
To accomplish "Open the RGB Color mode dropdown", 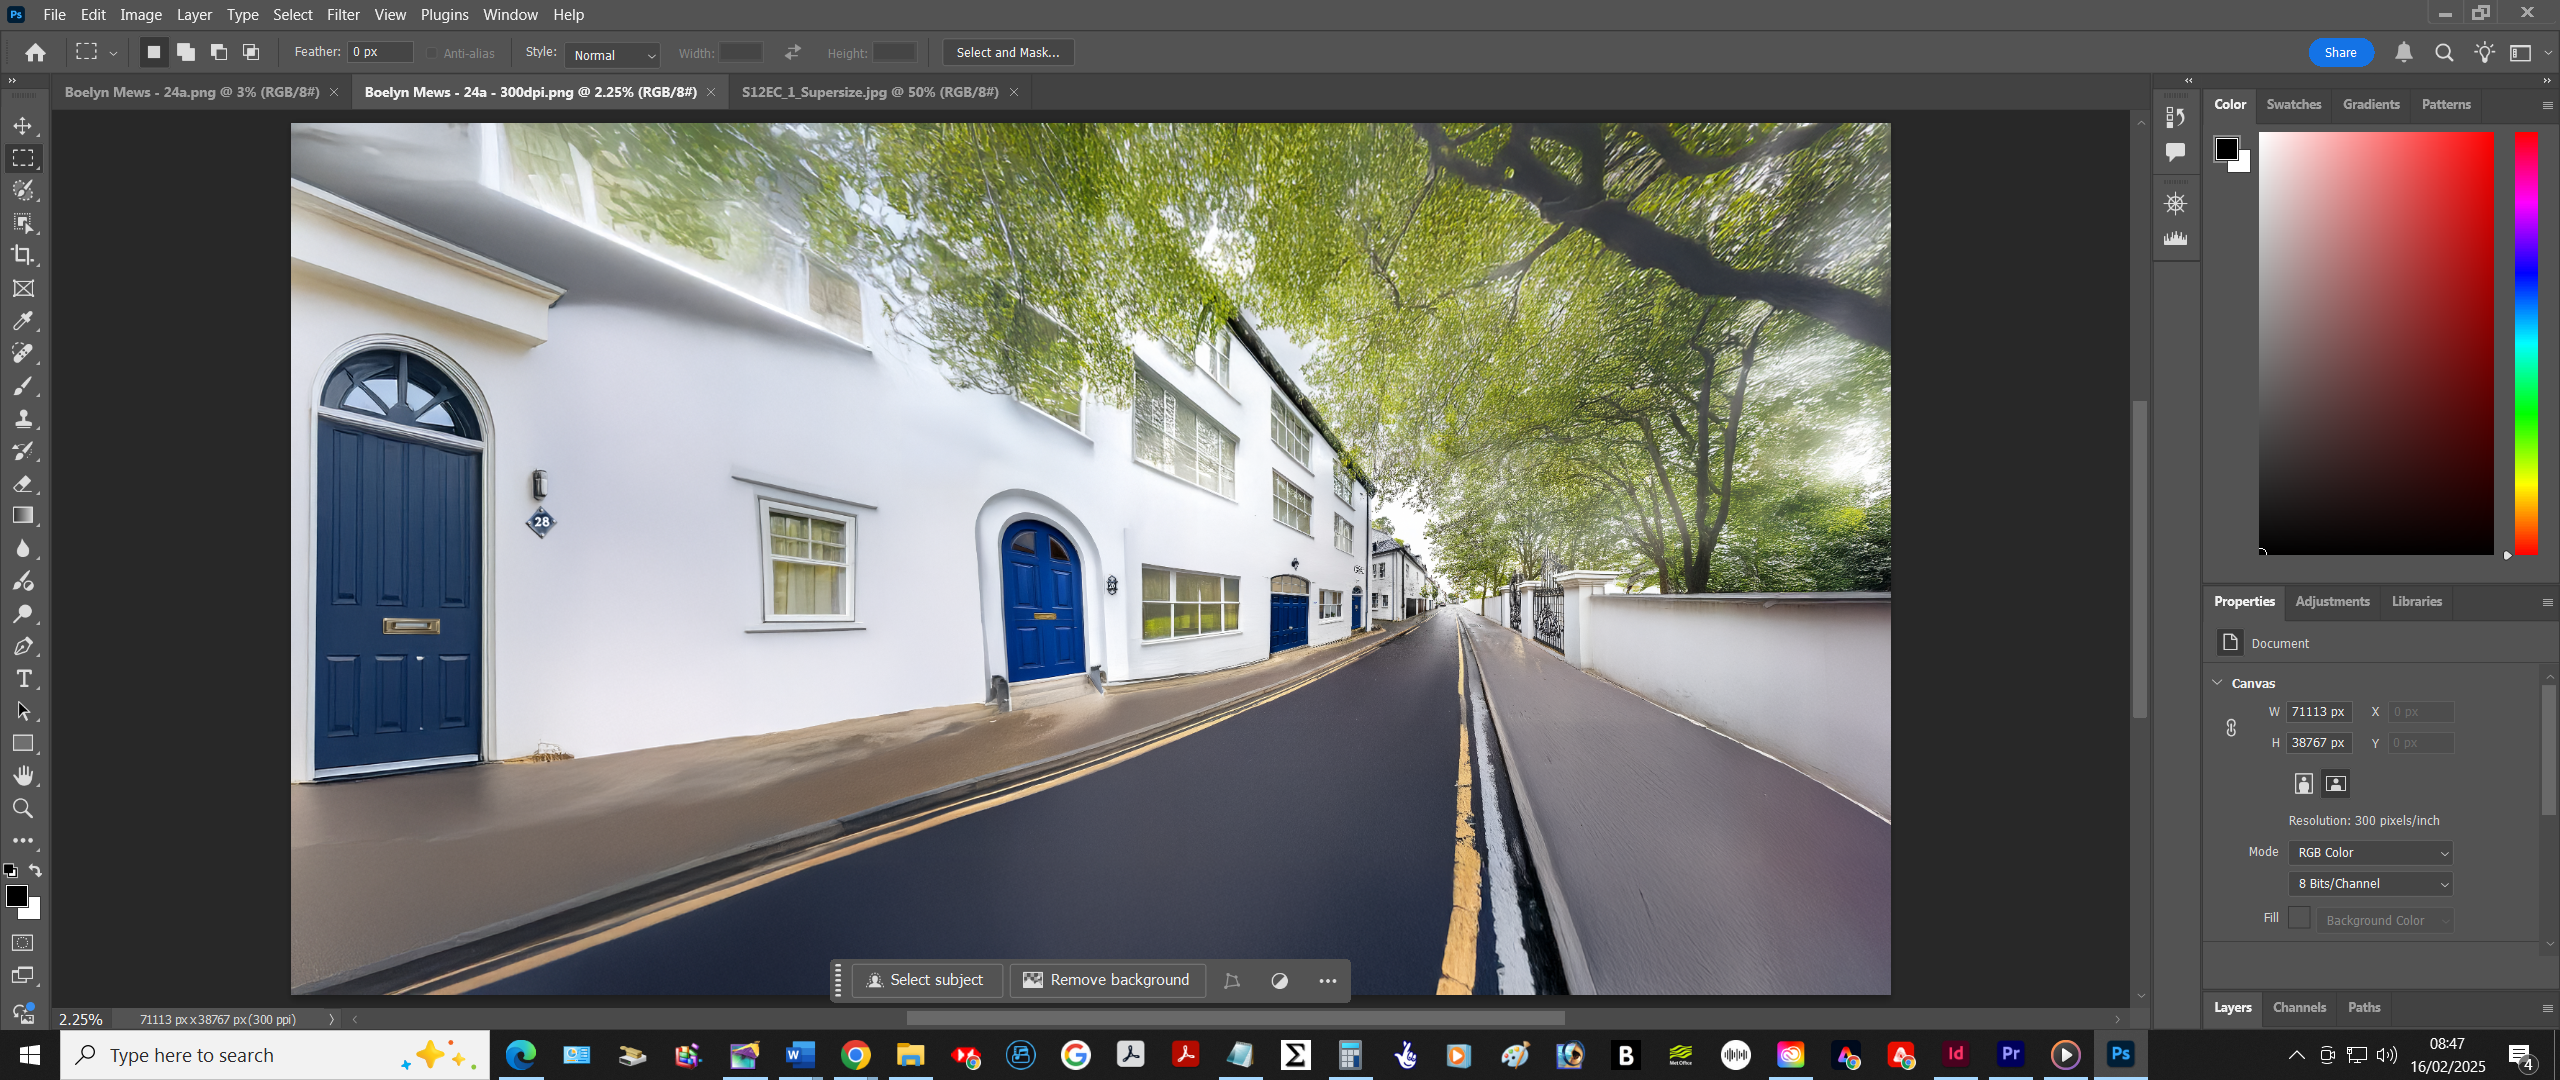I will (2370, 853).
